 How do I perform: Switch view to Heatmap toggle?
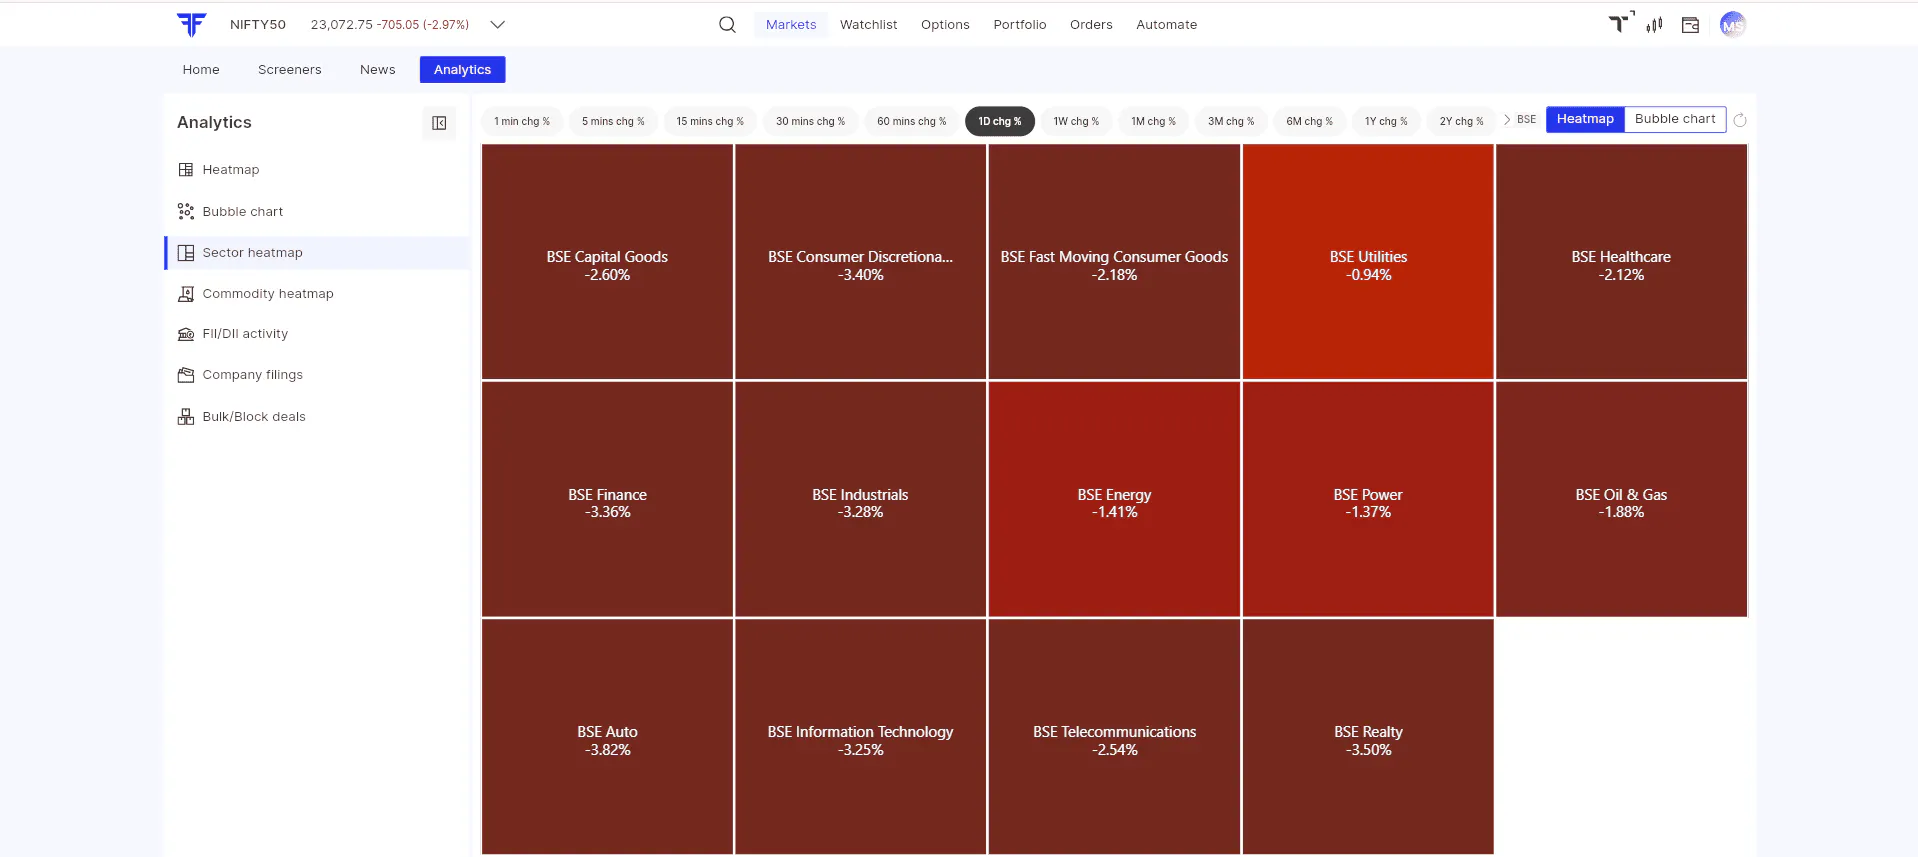[x=1585, y=119]
